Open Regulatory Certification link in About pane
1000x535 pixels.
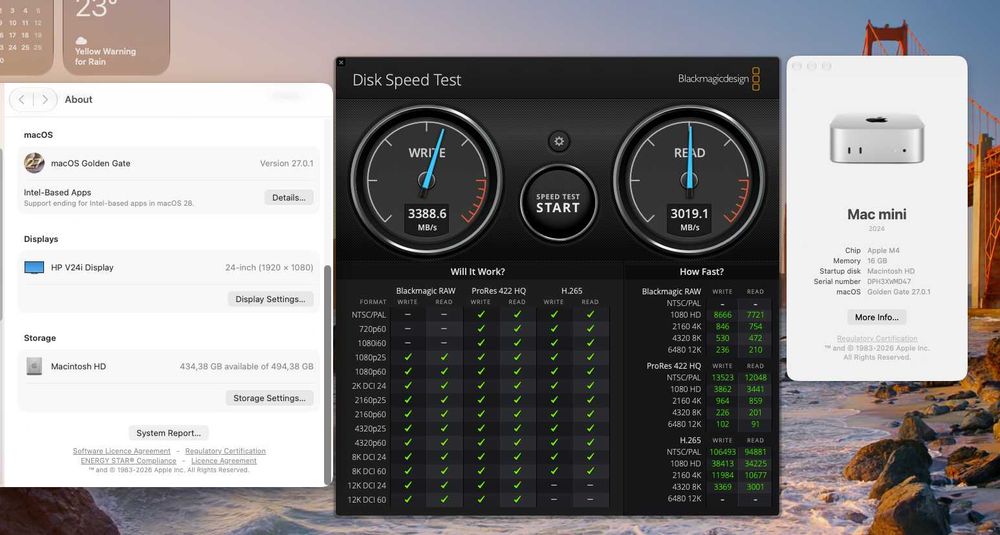tap(225, 451)
